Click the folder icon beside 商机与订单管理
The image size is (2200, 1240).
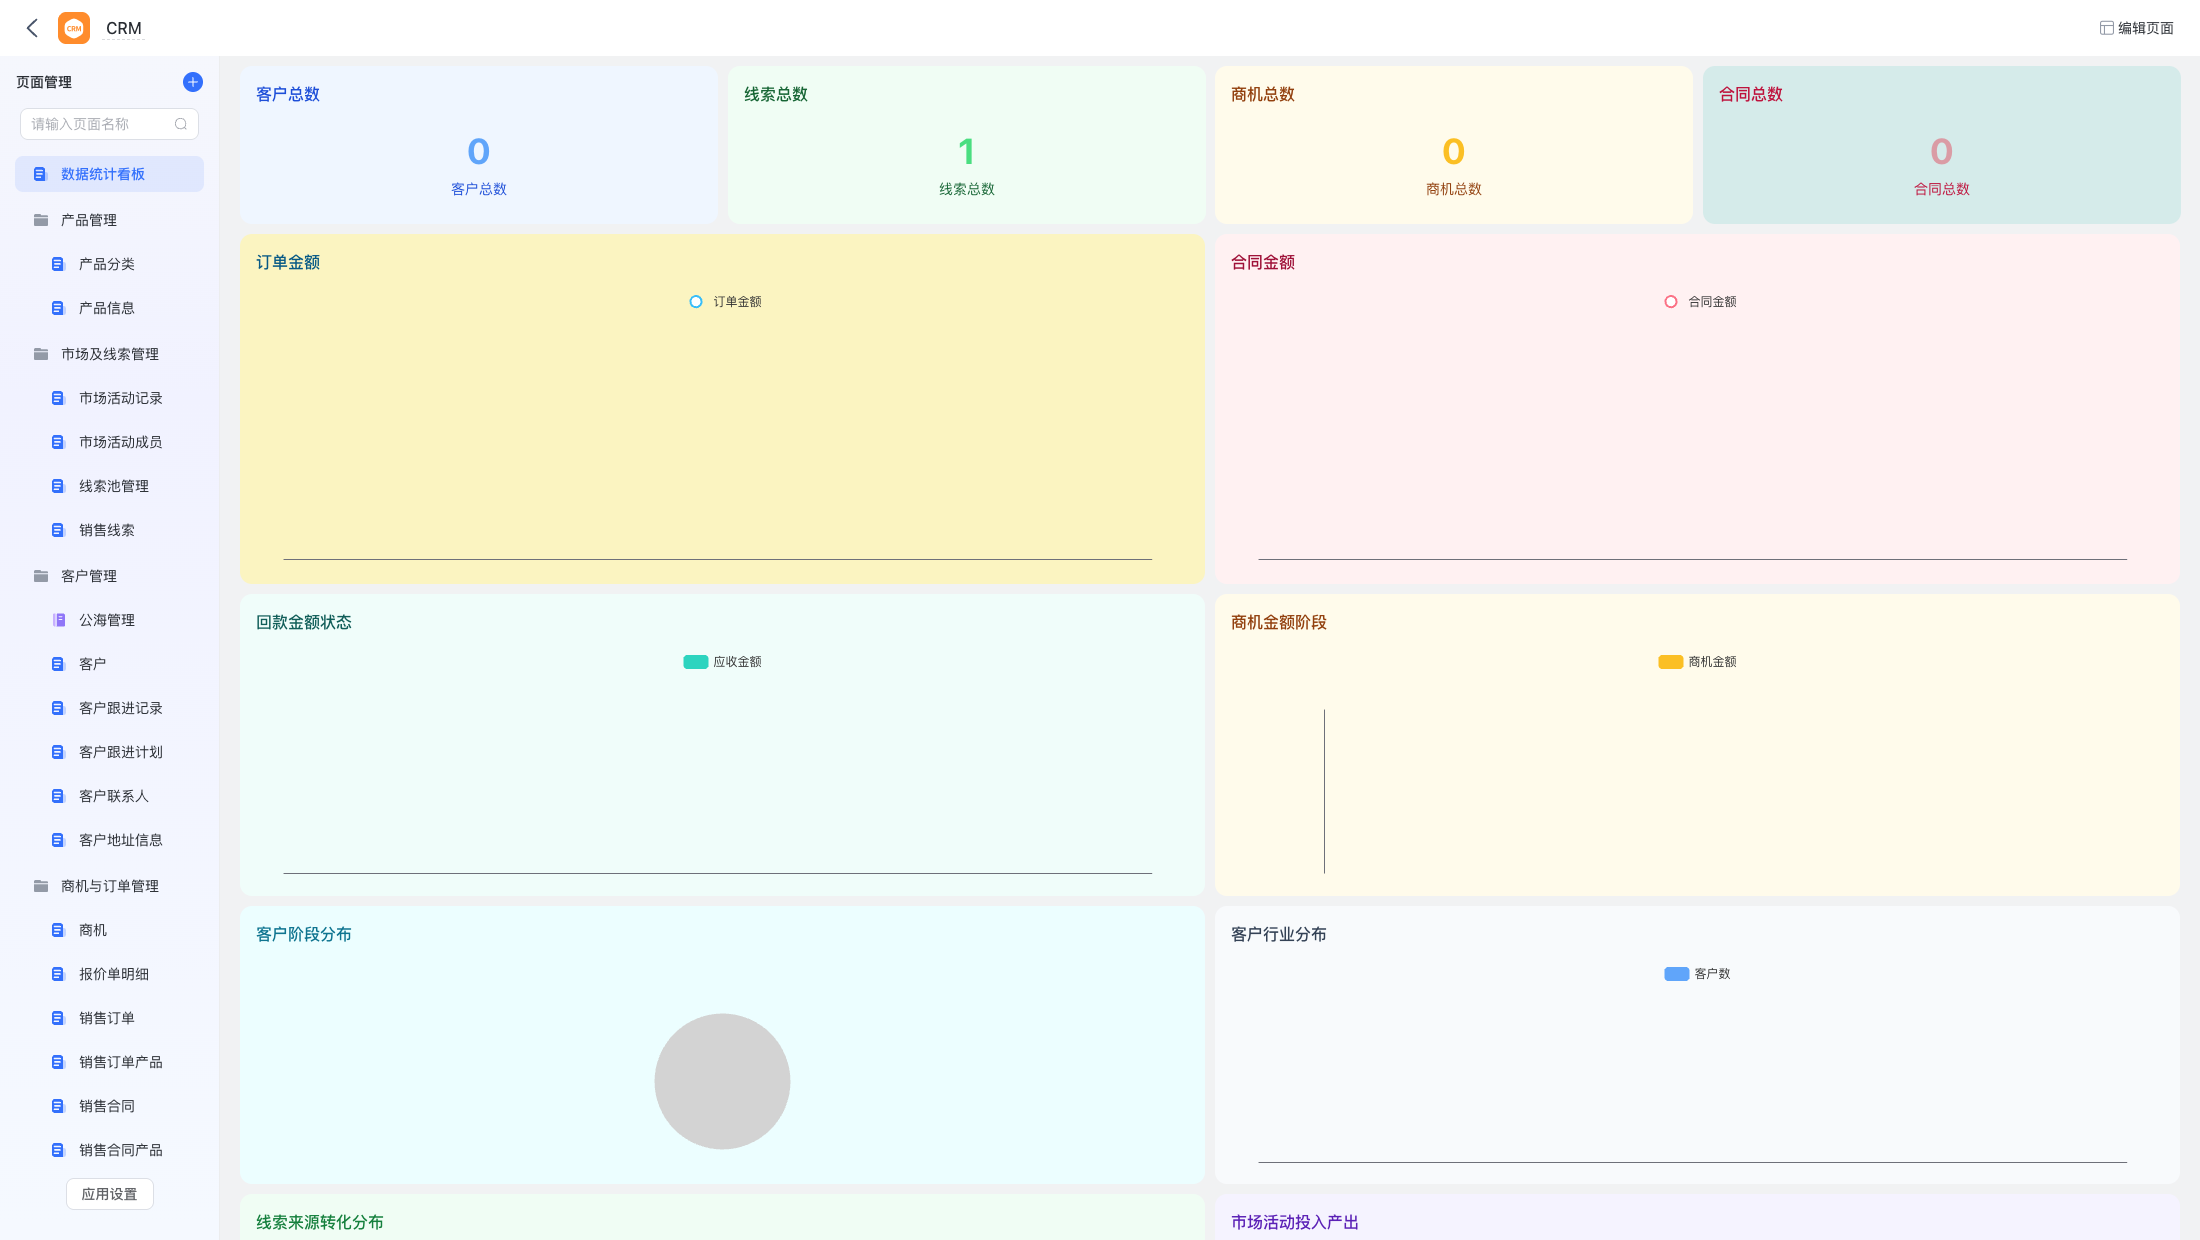coord(41,886)
